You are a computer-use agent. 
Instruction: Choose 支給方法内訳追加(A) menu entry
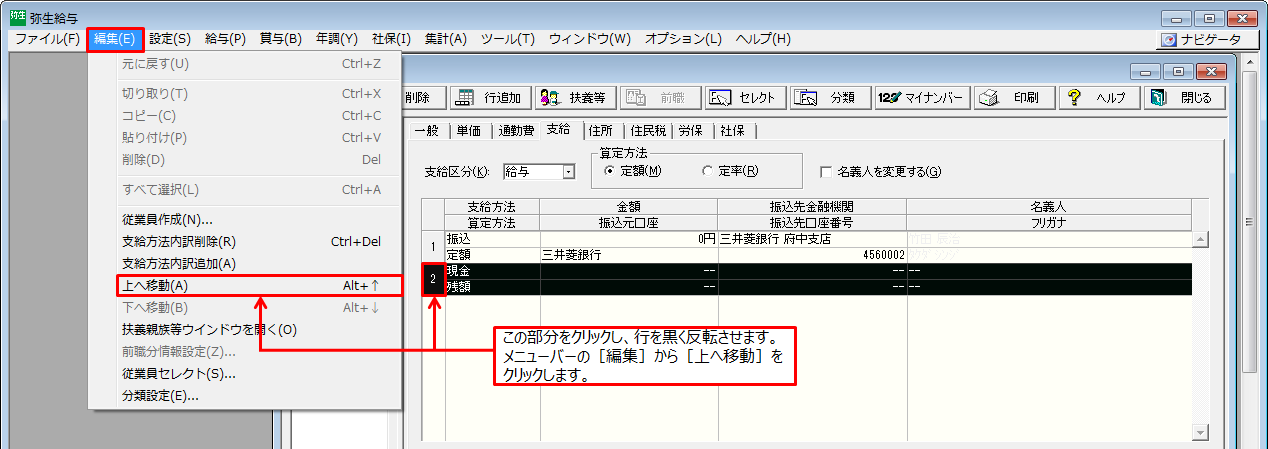point(245,263)
